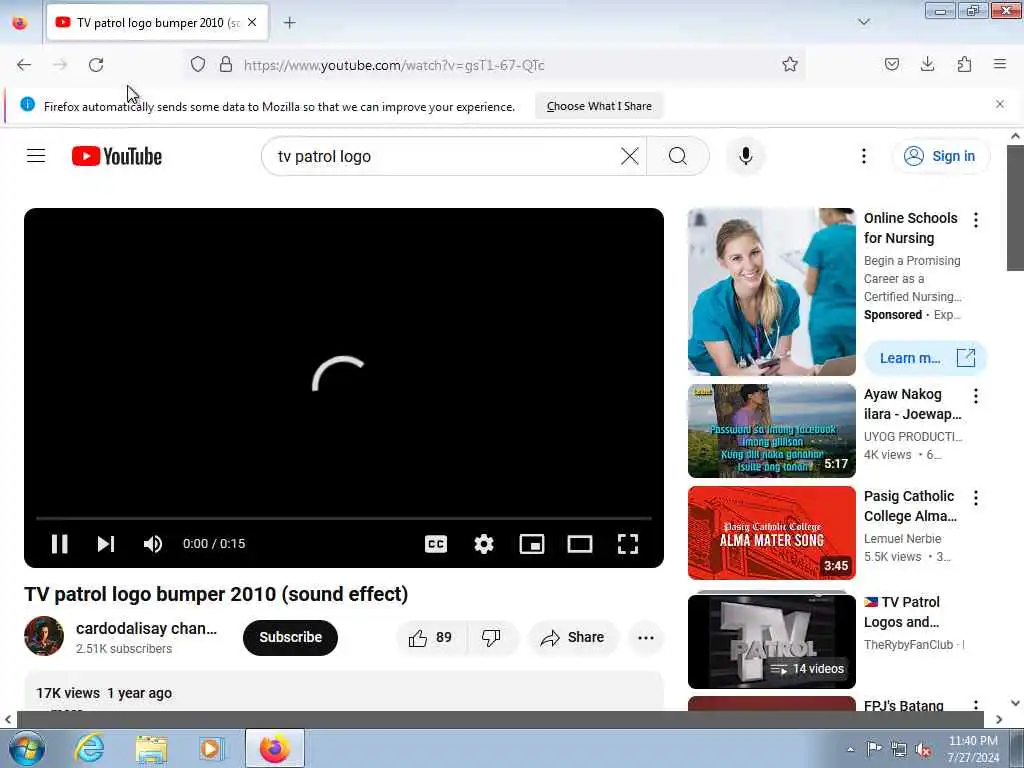This screenshot has height=768, width=1024.
Task: Share the TV patrol video
Action: coord(573,637)
